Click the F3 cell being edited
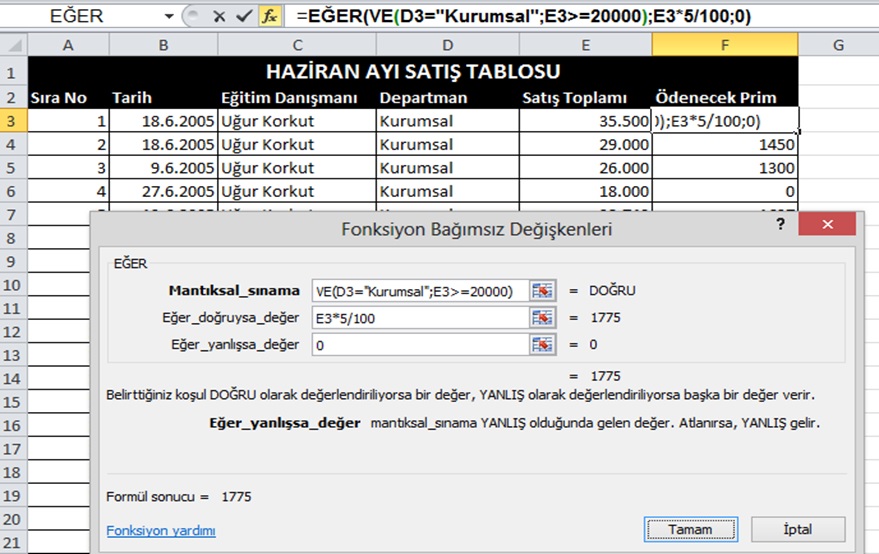 [x=725, y=121]
